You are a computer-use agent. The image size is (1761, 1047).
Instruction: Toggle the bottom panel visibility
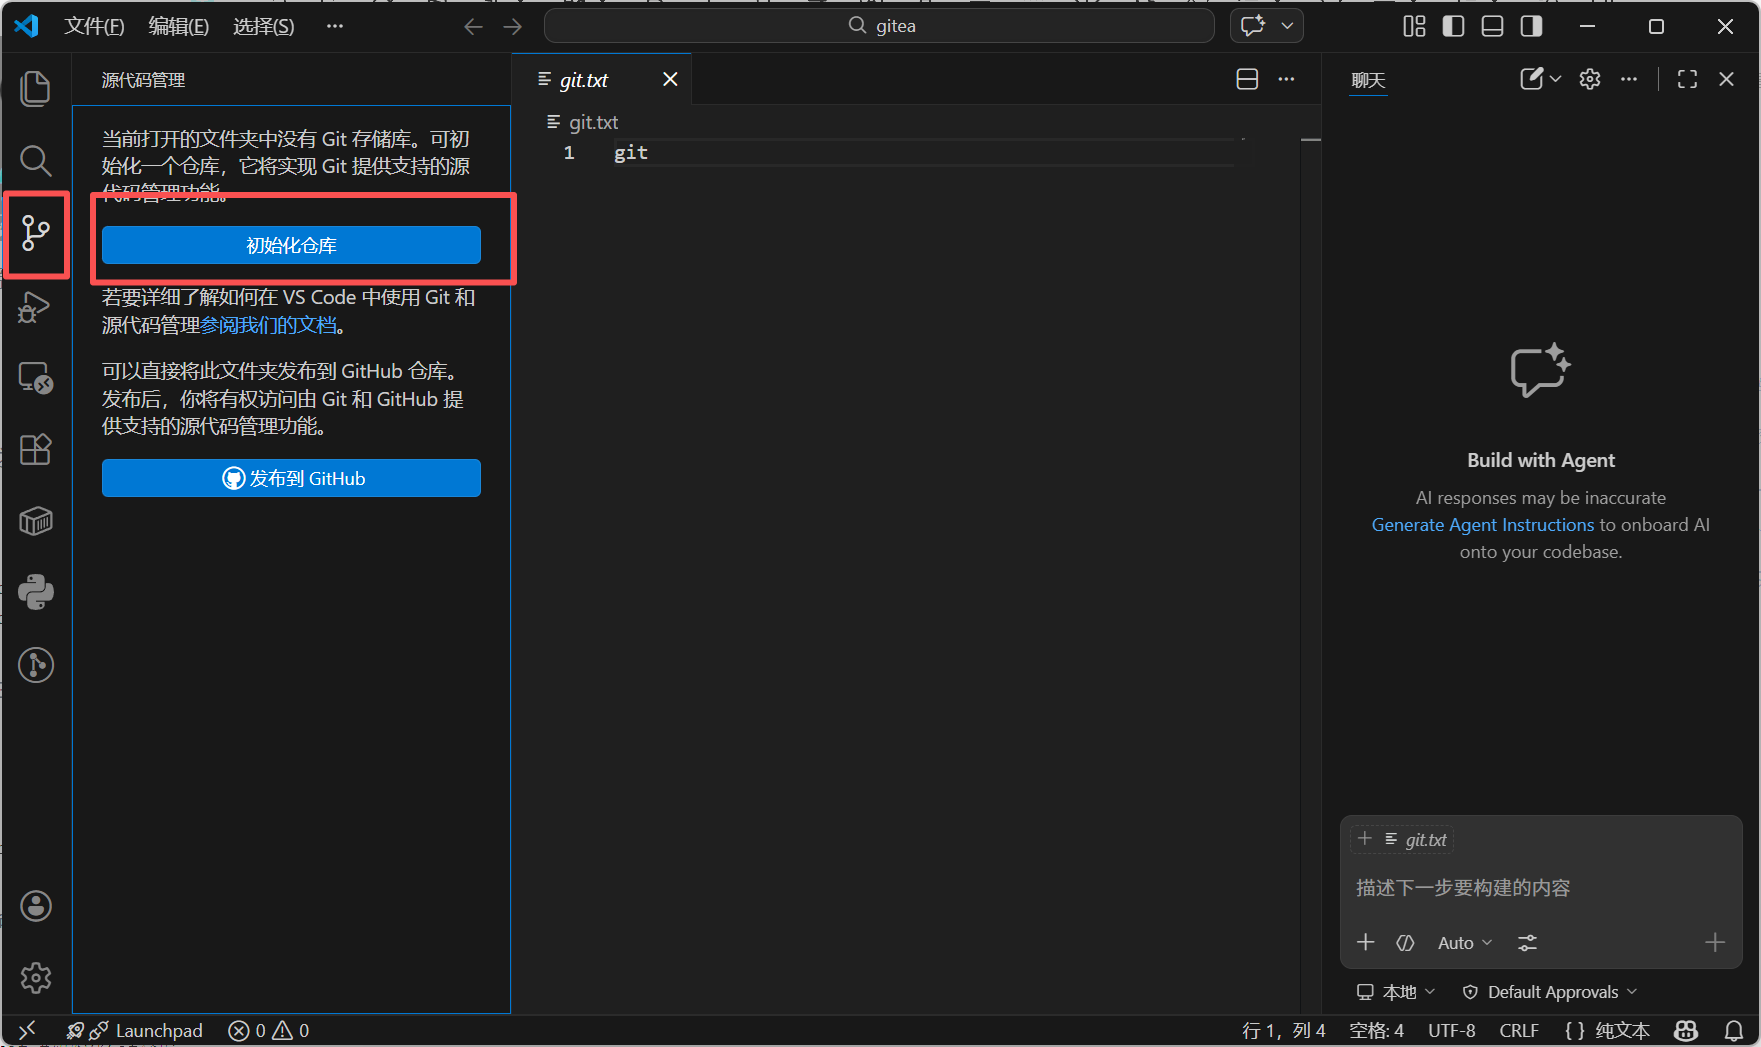click(x=1492, y=26)
